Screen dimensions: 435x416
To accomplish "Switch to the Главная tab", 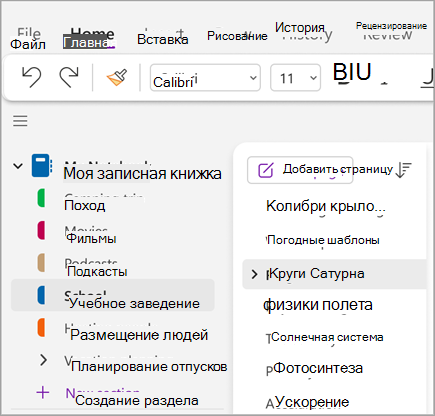I will click(89, 43).
